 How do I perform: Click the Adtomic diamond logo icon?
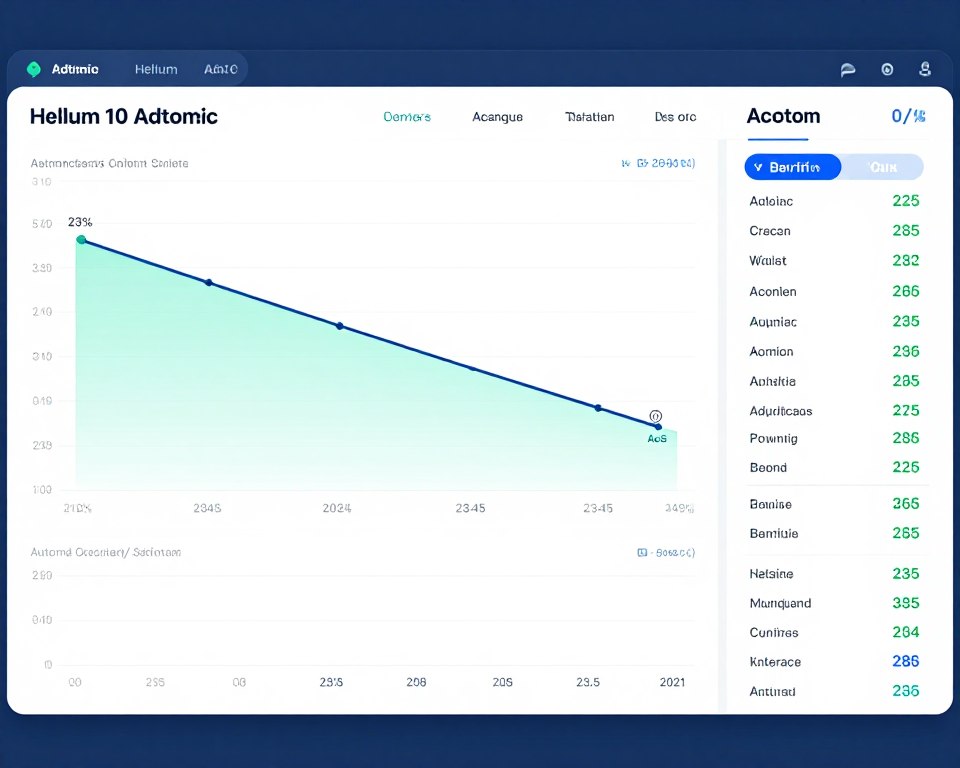(x=34, y=69)
